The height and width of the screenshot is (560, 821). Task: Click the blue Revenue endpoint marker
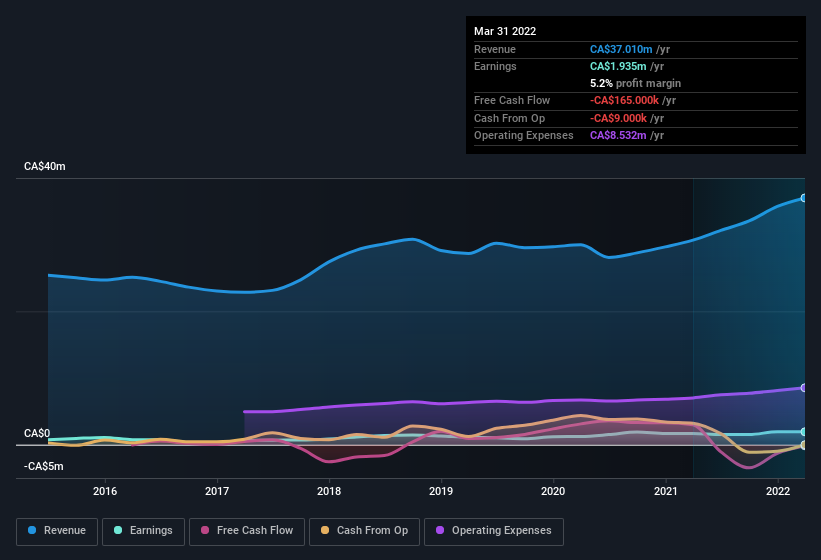tap(803, 198)
